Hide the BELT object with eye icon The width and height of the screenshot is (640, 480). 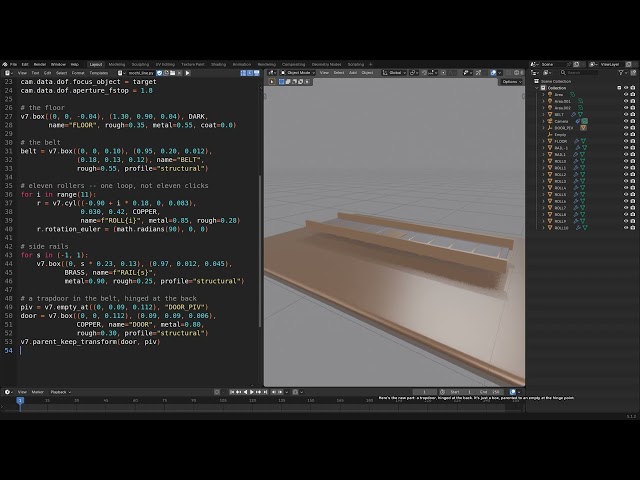(626, 114)
